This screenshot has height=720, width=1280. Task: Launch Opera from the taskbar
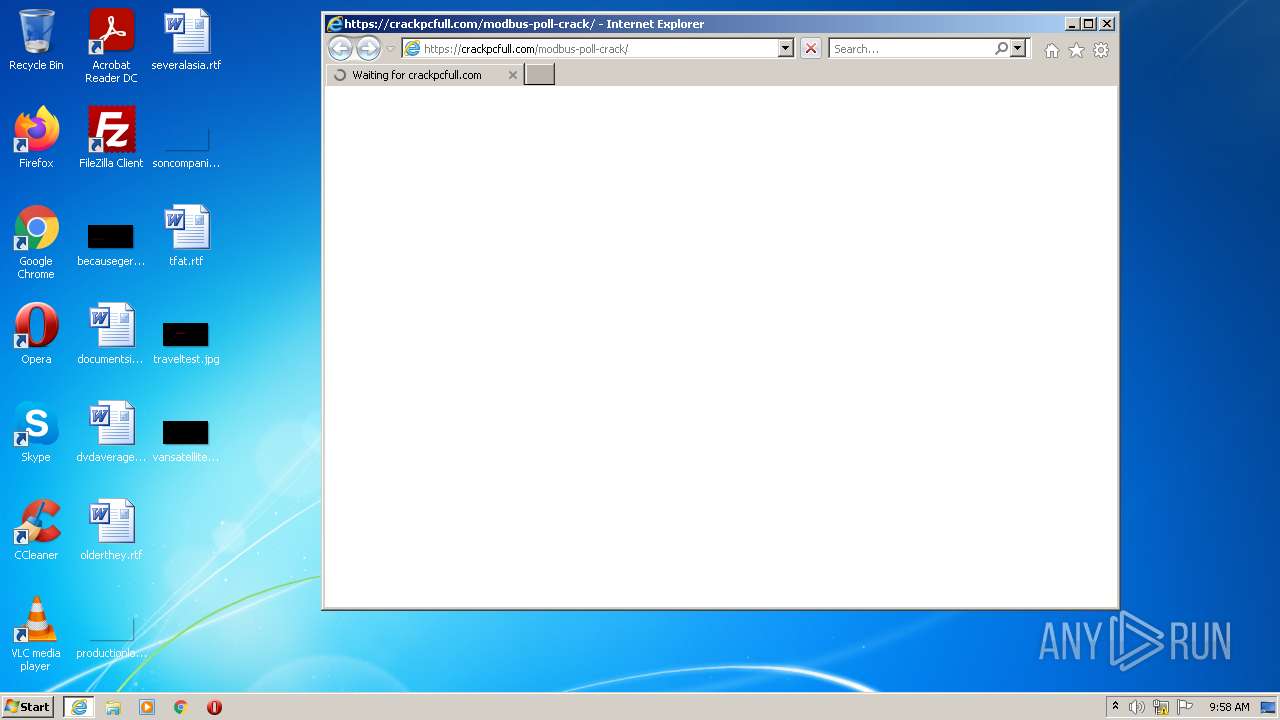click(x=214, y=707)
